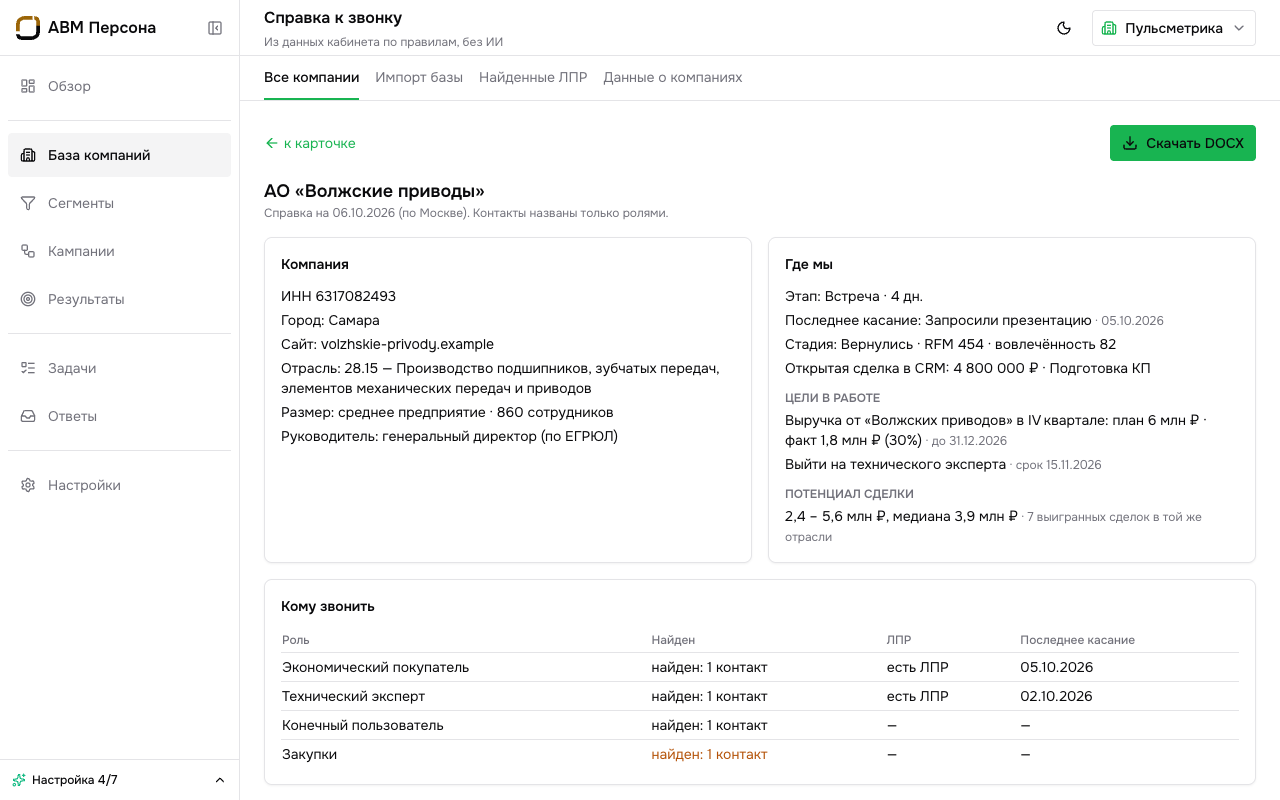
Task: Open Настройки gear icon
Action: [28, 485]
